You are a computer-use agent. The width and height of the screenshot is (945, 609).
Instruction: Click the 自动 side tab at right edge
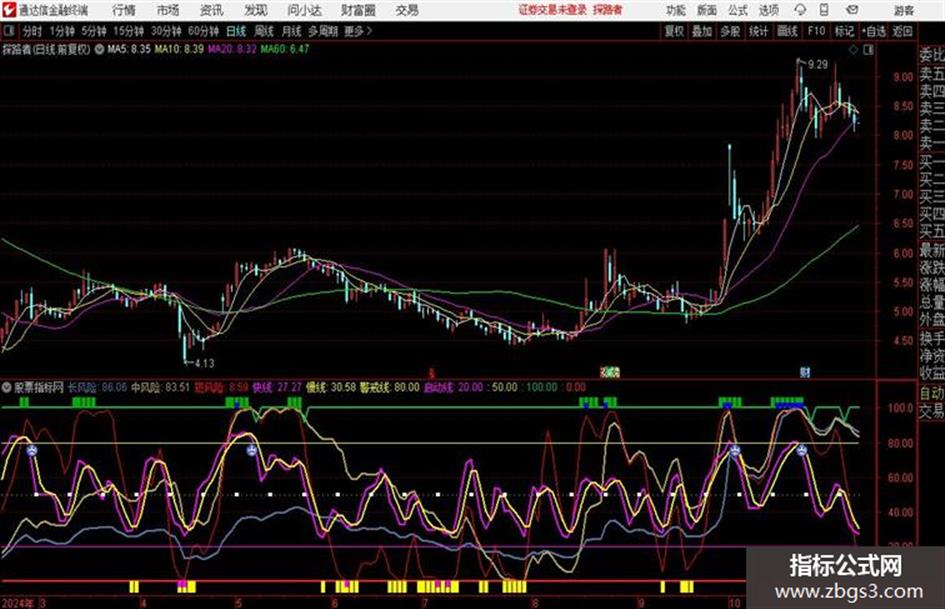point(932,393)
